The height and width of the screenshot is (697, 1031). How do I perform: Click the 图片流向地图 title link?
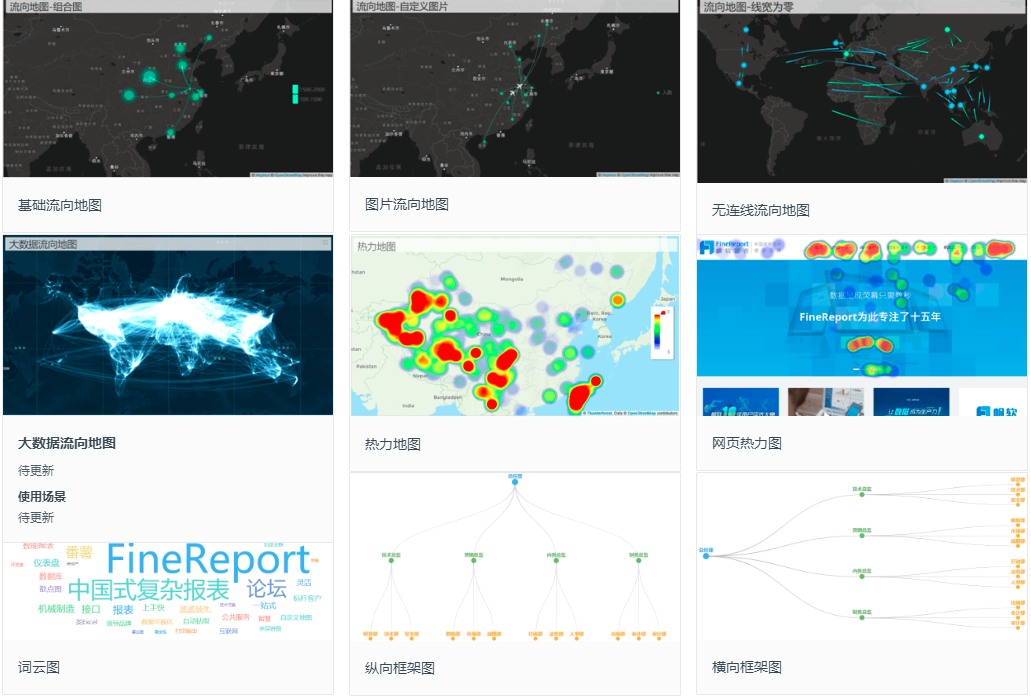[407, 204]
